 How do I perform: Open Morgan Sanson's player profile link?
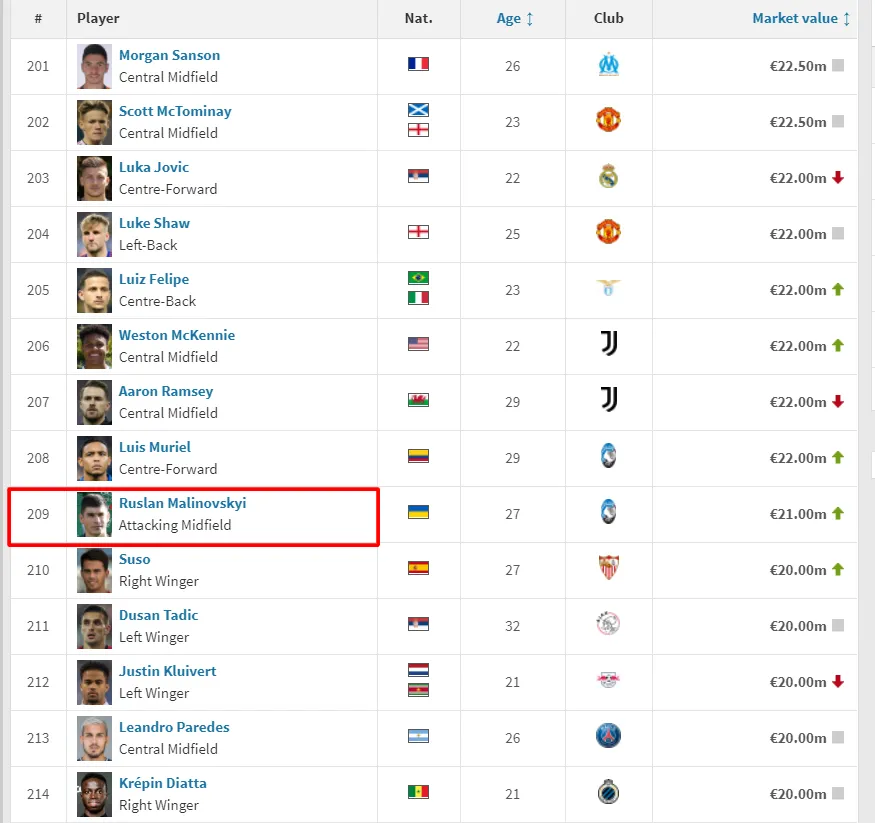pos(169,56)
